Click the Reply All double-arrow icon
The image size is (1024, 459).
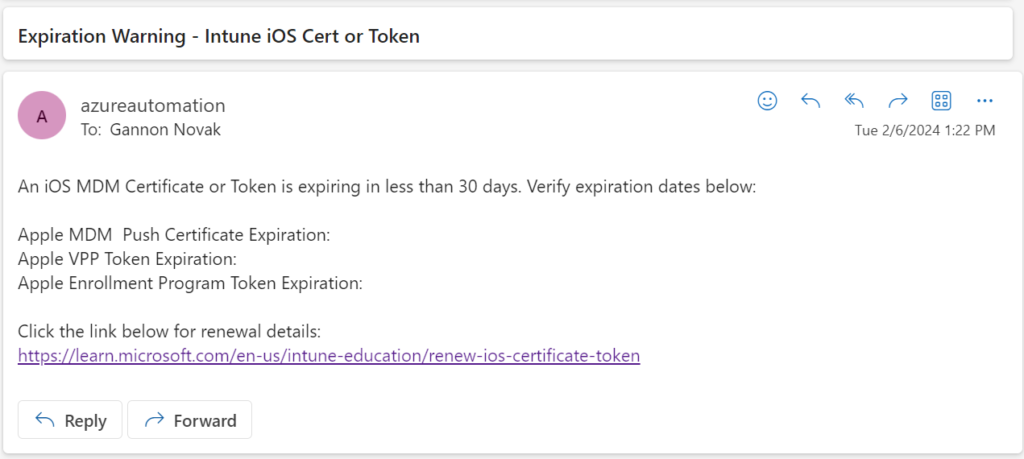(854, 100)
